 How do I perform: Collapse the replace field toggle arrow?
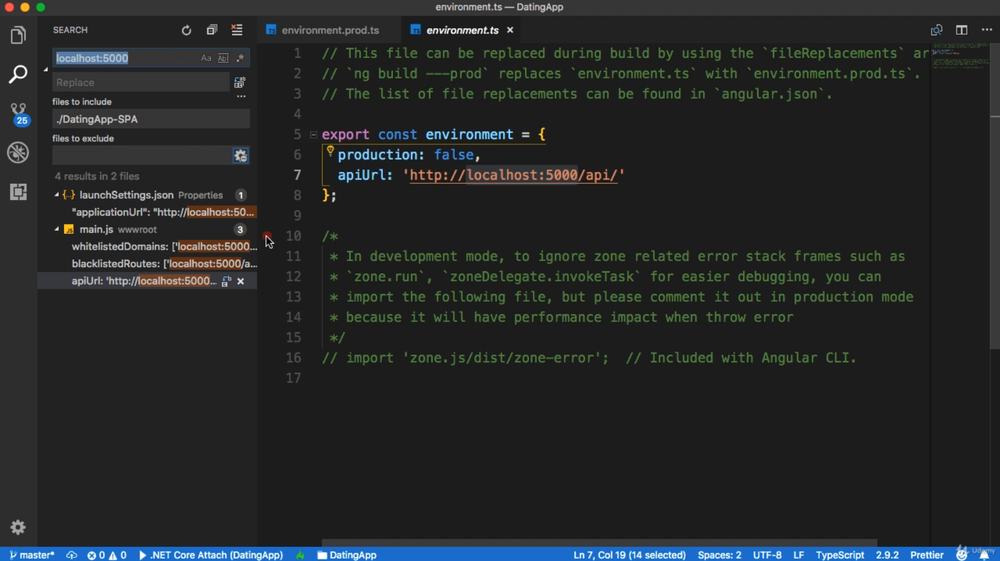pyautogui.click(x=45, y=69)
